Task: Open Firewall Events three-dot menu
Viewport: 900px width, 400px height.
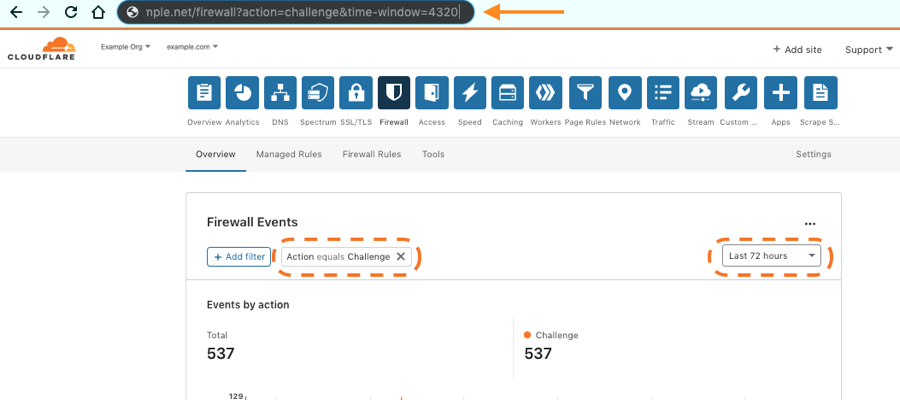Action: (810, 224)
